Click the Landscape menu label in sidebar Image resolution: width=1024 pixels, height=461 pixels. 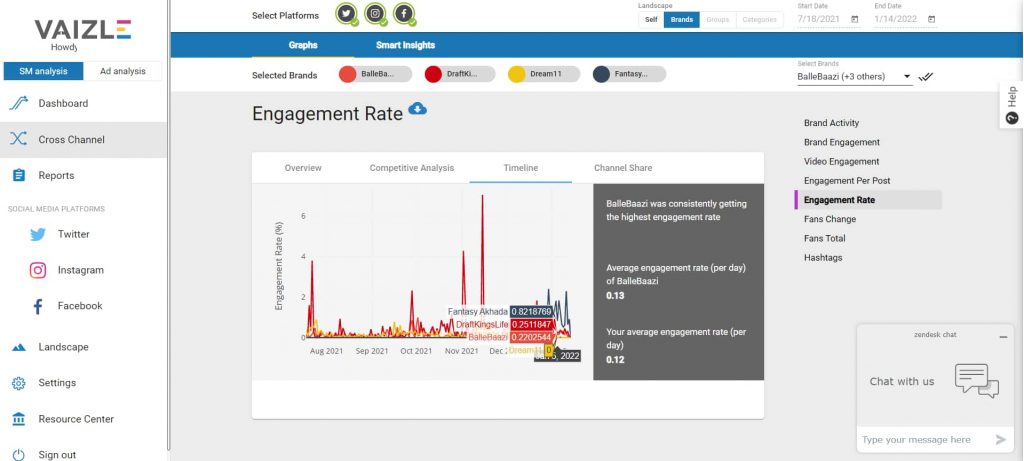point(63,347)
